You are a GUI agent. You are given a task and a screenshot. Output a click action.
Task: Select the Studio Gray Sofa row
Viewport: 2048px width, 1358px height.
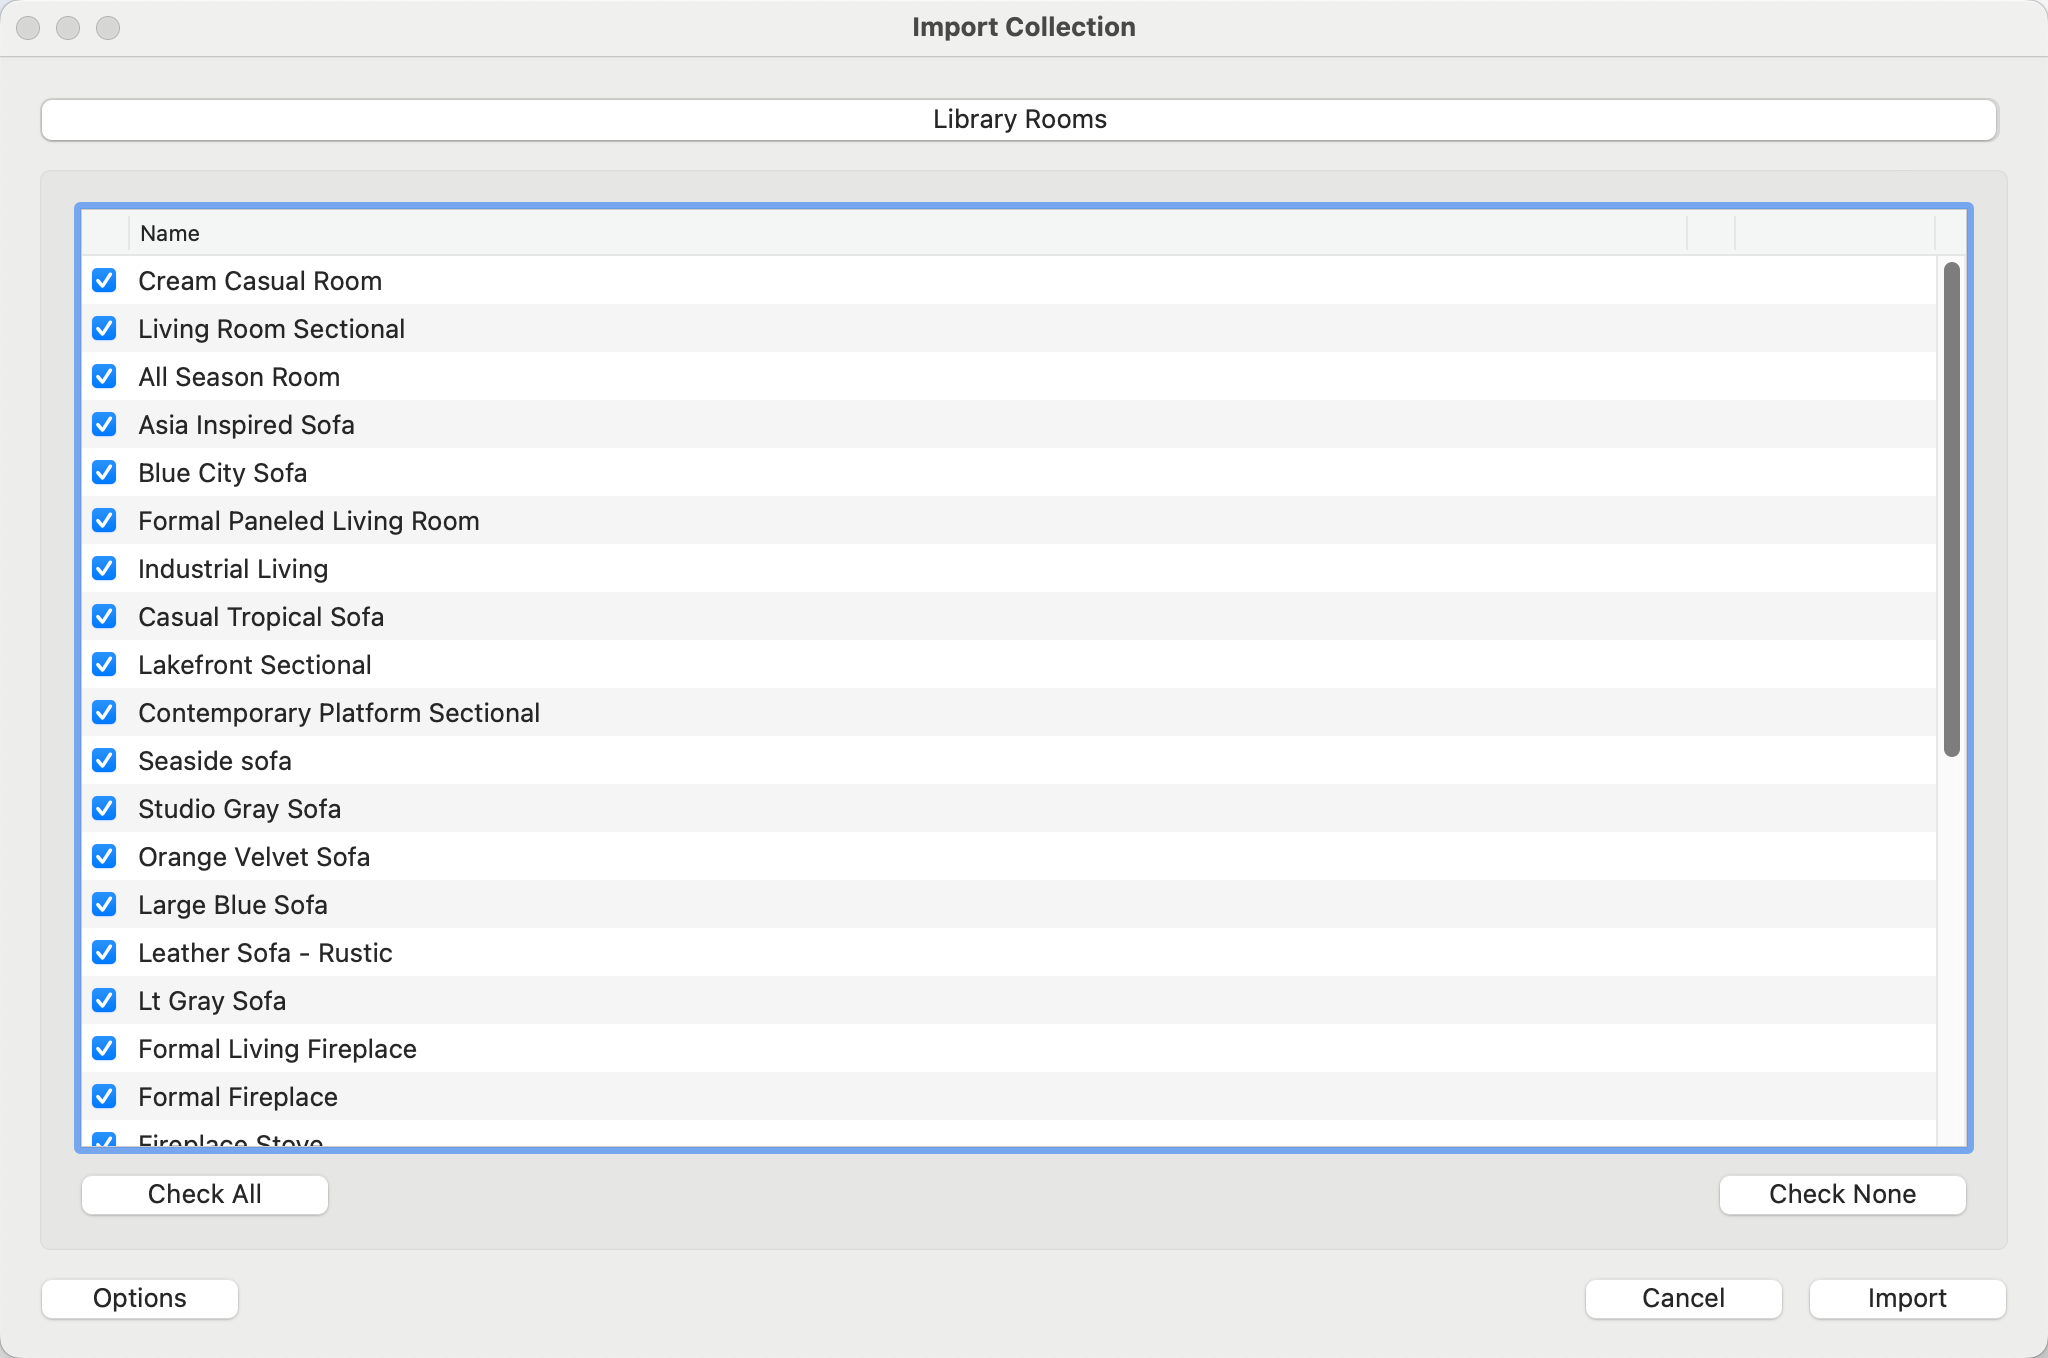coord(239,809)
